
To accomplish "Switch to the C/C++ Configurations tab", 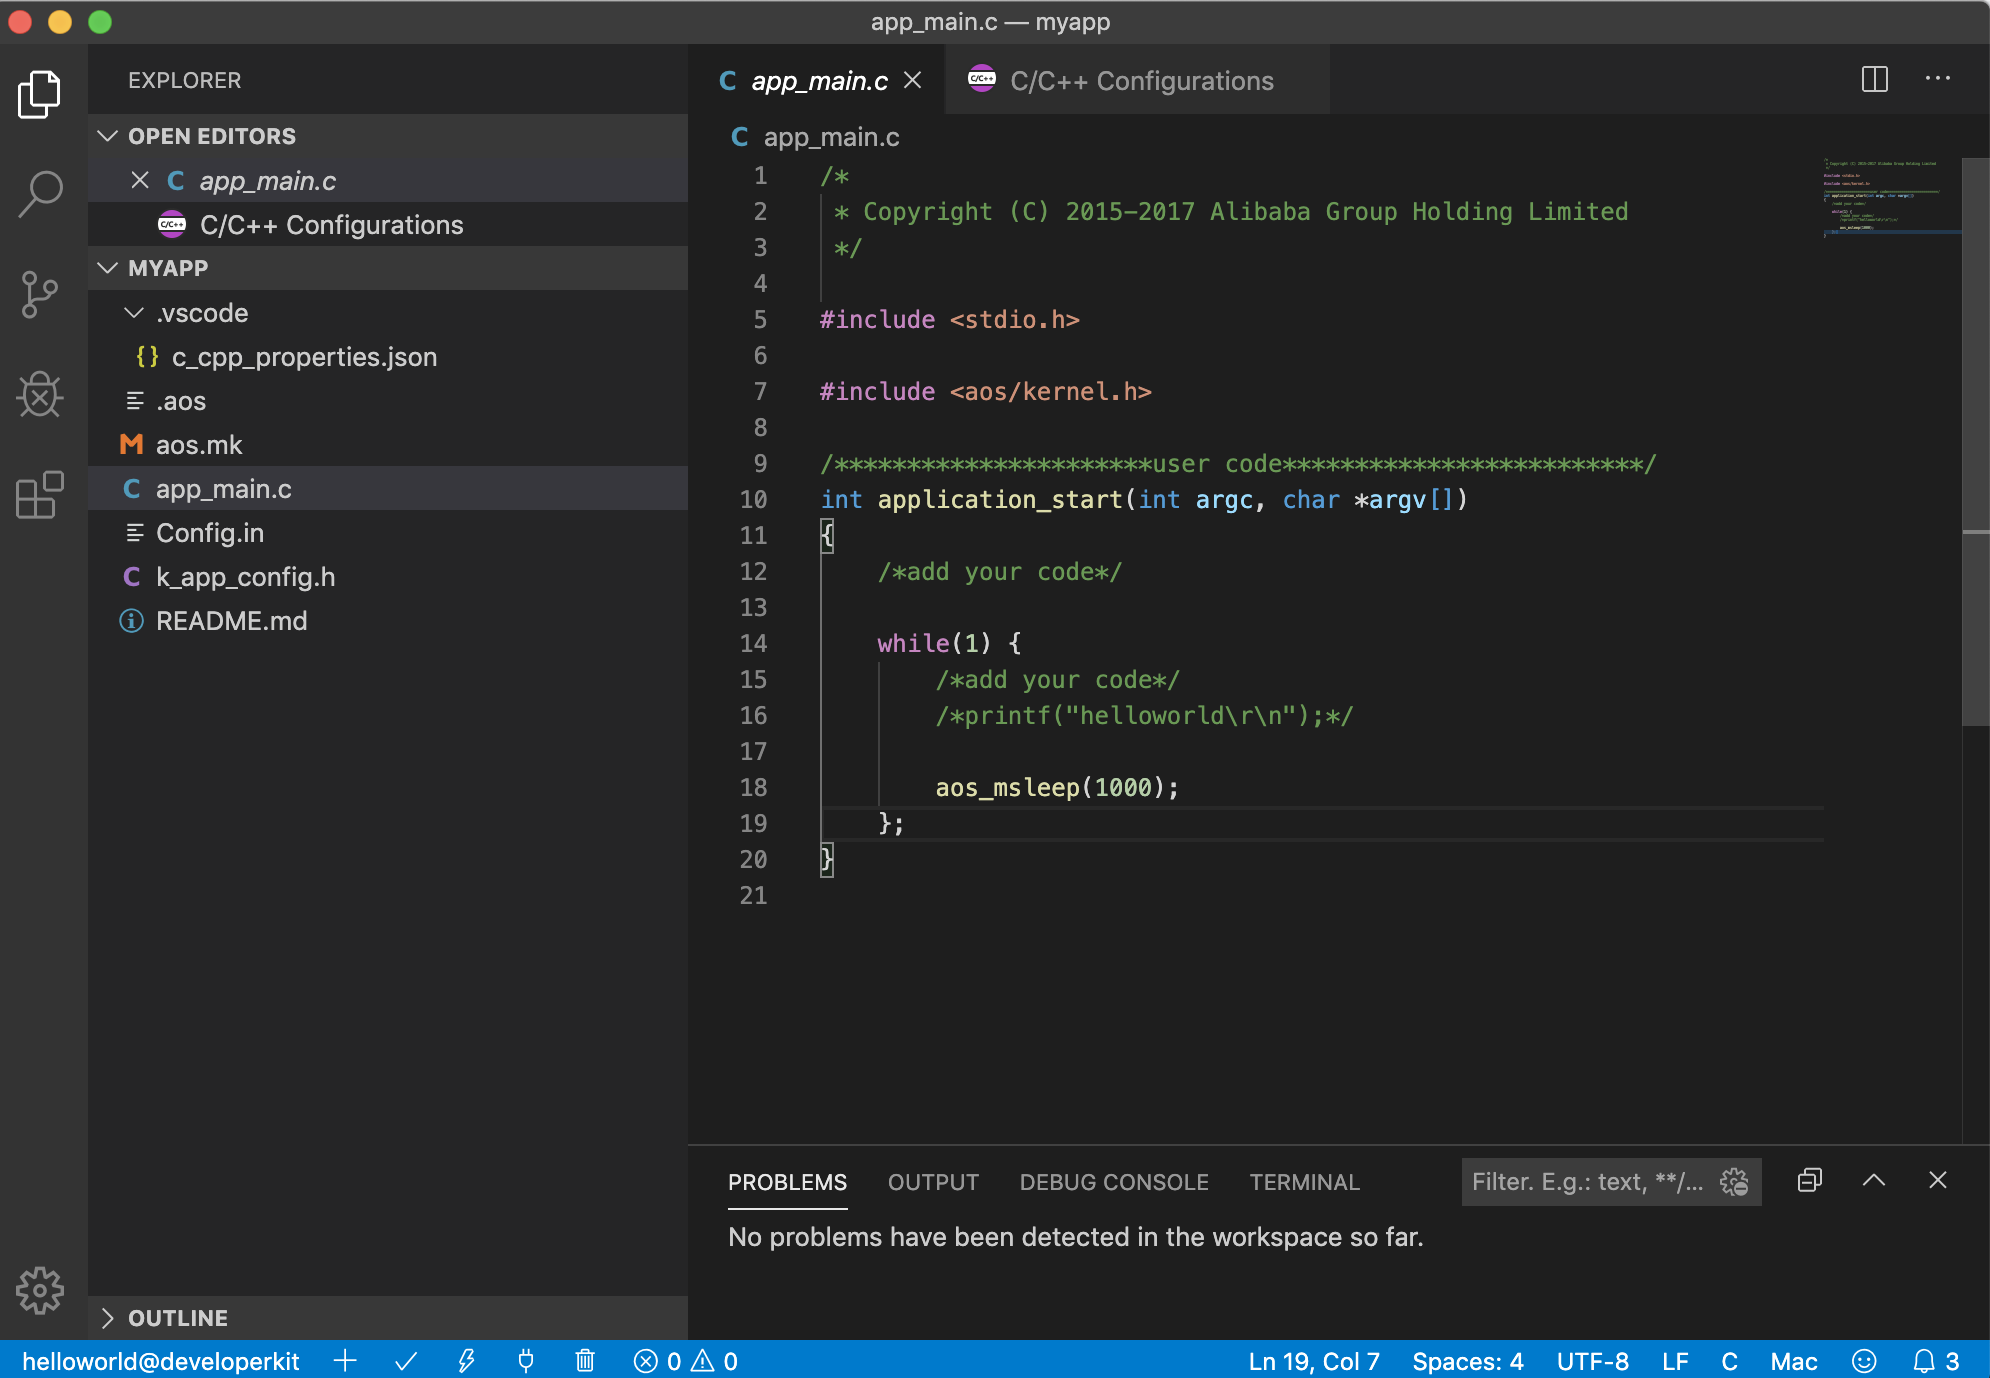I will coord(1140,81).
